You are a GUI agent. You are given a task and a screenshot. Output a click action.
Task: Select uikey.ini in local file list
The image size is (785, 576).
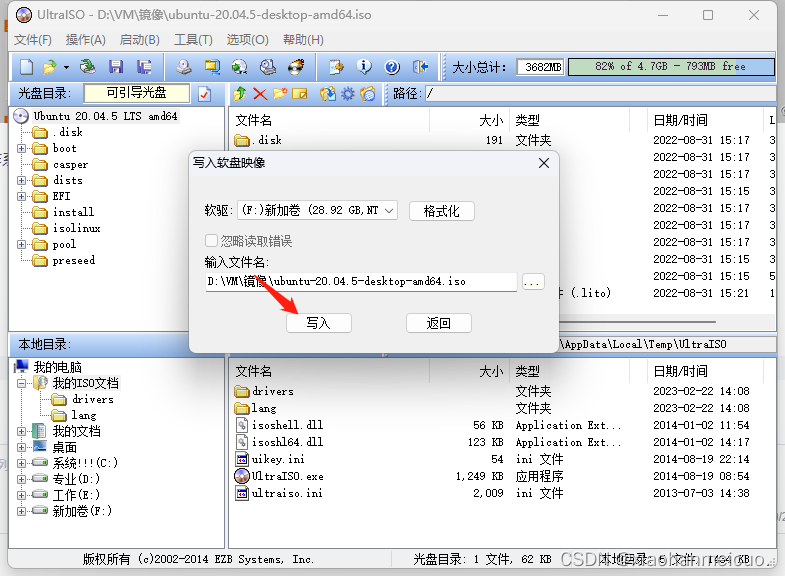coord(278,459)
